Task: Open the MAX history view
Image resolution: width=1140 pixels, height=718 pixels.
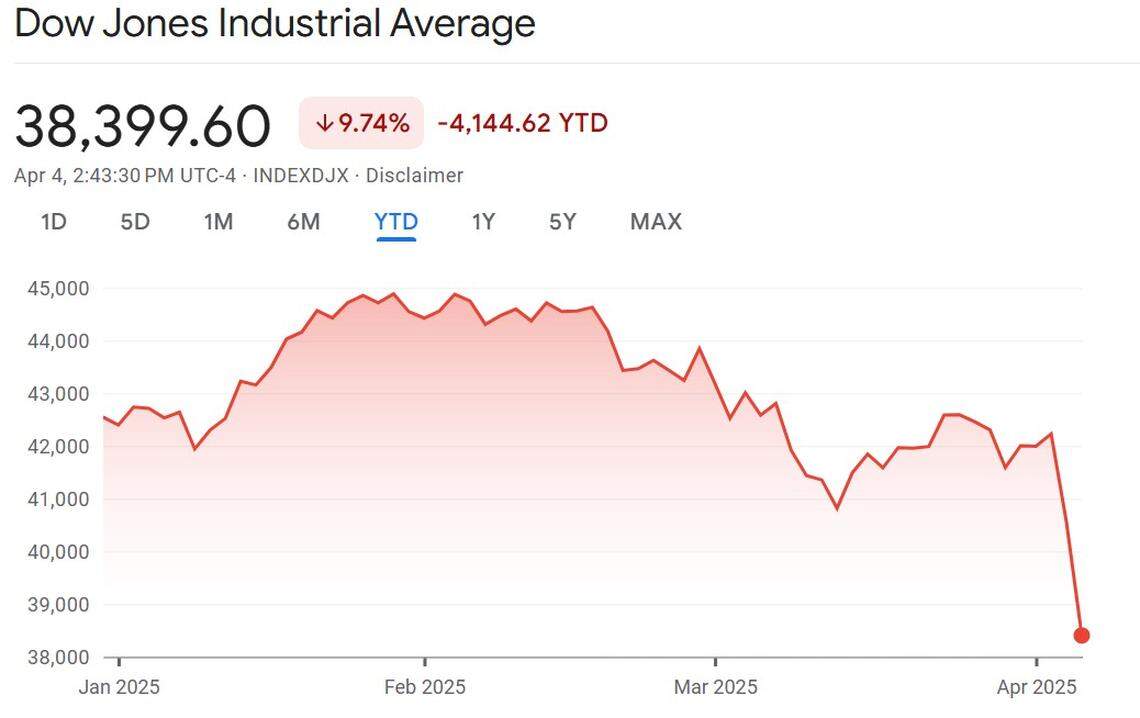Action: pos(655,222)
